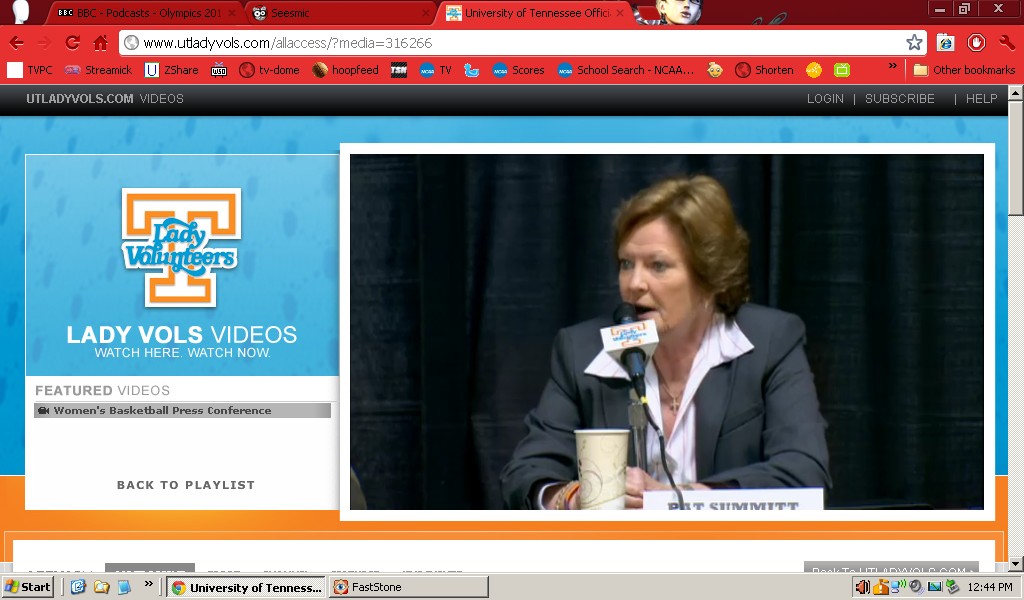
Task: Click the browser forward arrow
Action: 44,43
